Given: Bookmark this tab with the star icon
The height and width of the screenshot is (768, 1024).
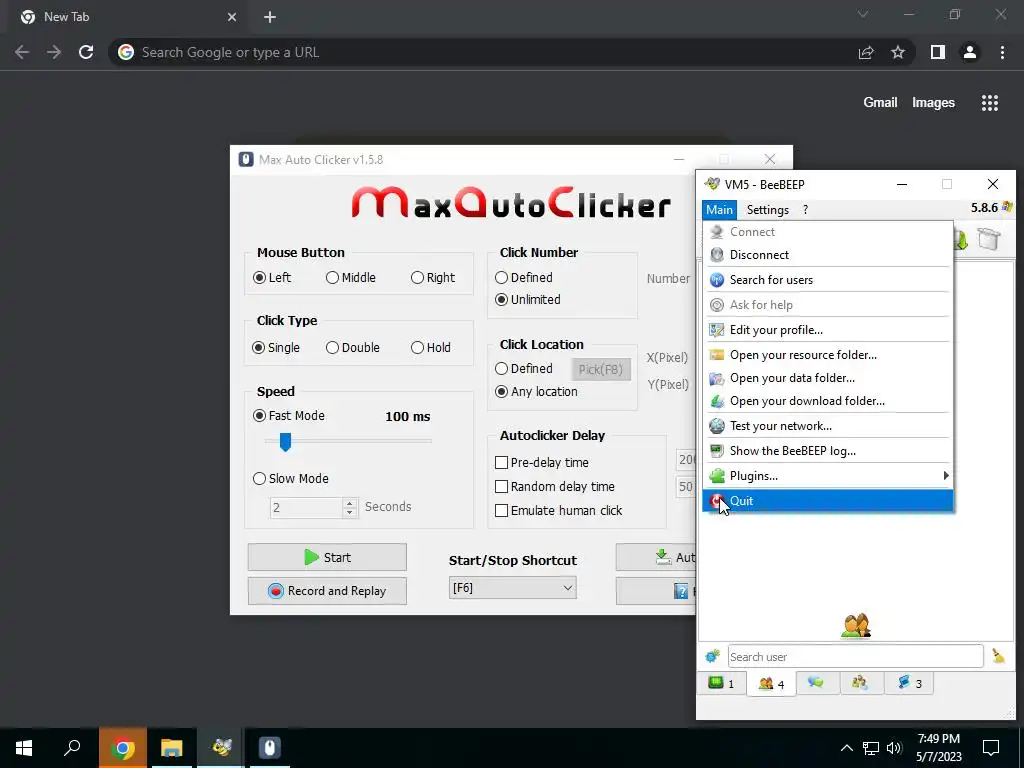Looking at the screenshot, I should 898,52.
